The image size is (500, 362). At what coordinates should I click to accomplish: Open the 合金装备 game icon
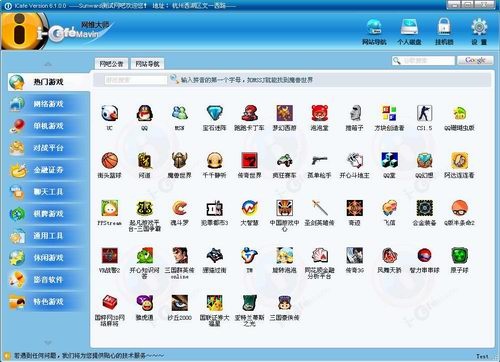pyautogui.click(x=424, y=208)
